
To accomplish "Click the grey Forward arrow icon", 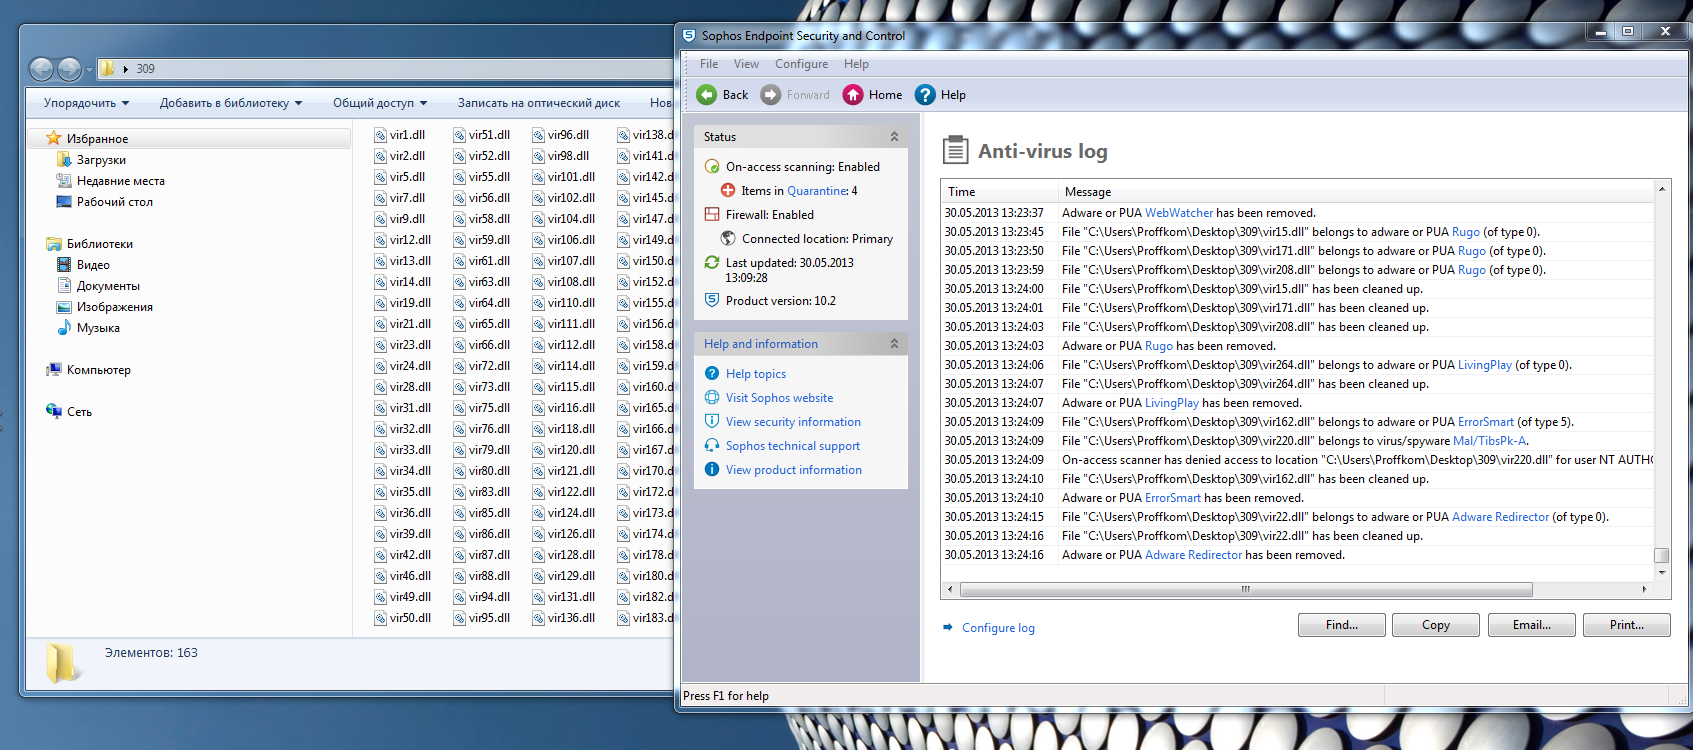I will (x=770, y=94).
